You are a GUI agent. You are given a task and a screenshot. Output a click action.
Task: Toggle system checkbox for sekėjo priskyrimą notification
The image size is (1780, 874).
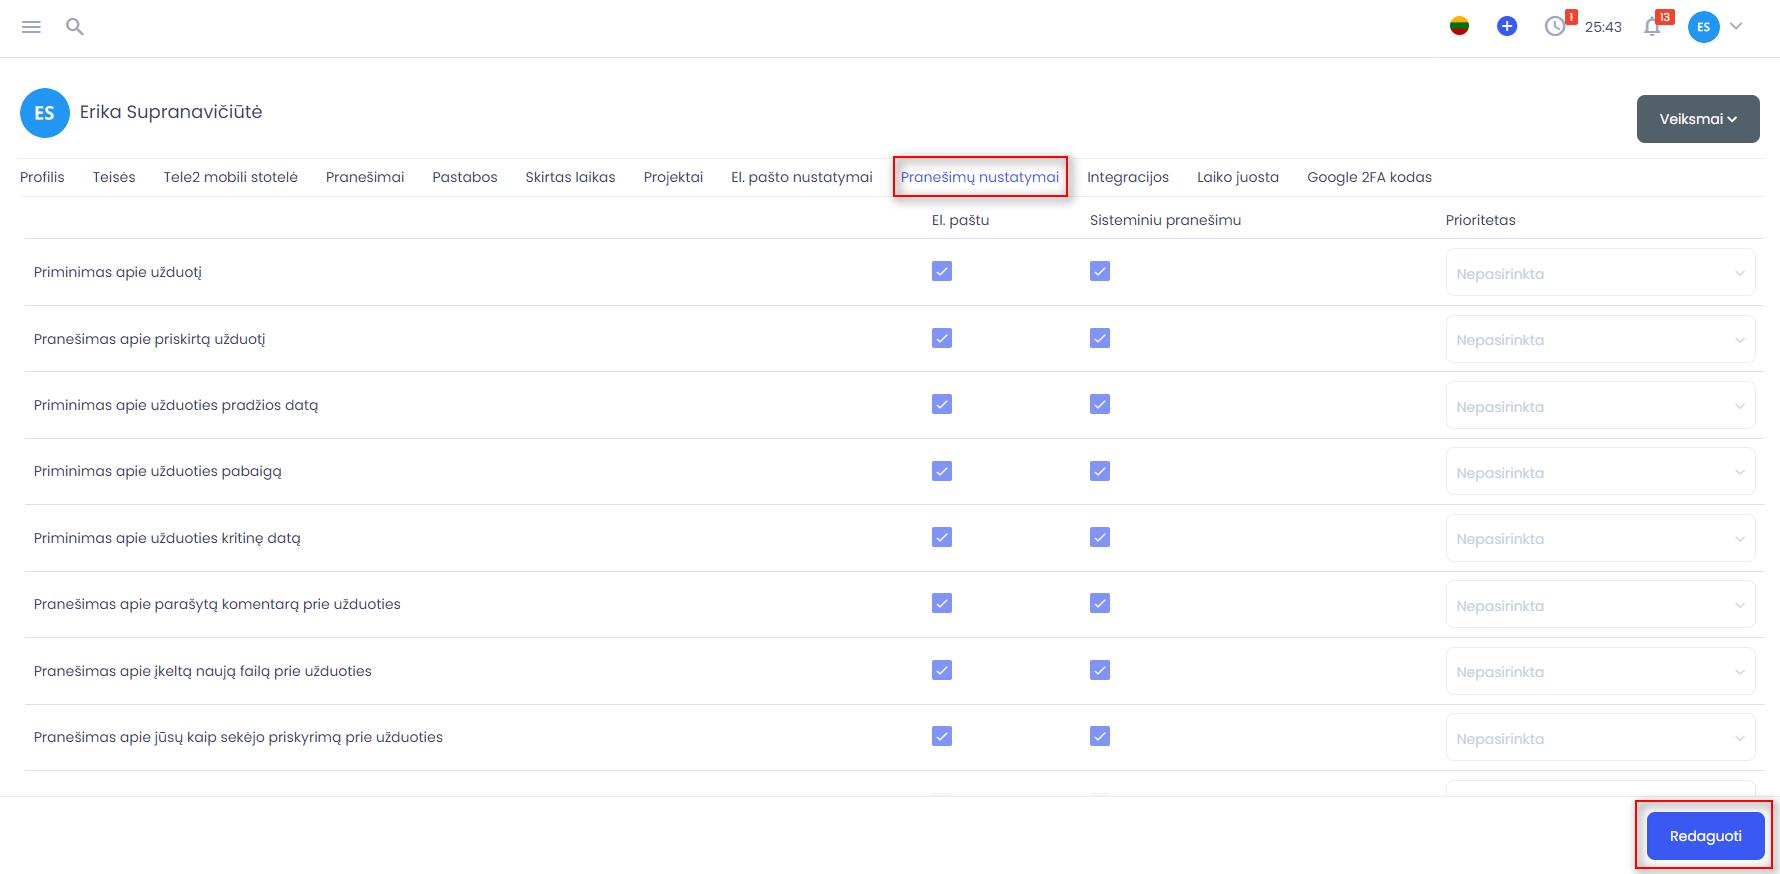[1100, 736]
